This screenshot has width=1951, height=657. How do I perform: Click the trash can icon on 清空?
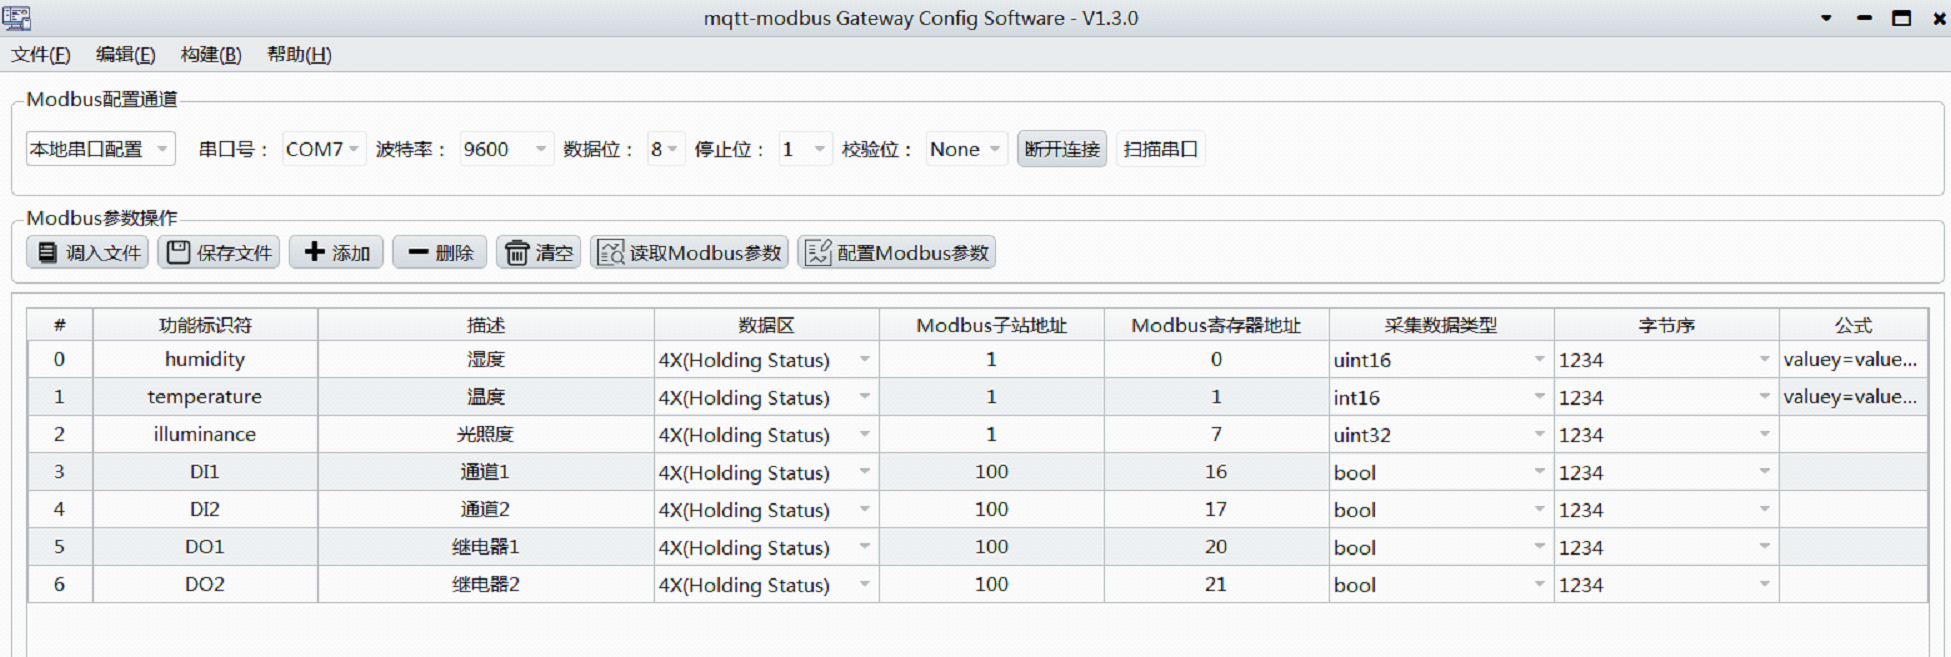tap(516, 253)
